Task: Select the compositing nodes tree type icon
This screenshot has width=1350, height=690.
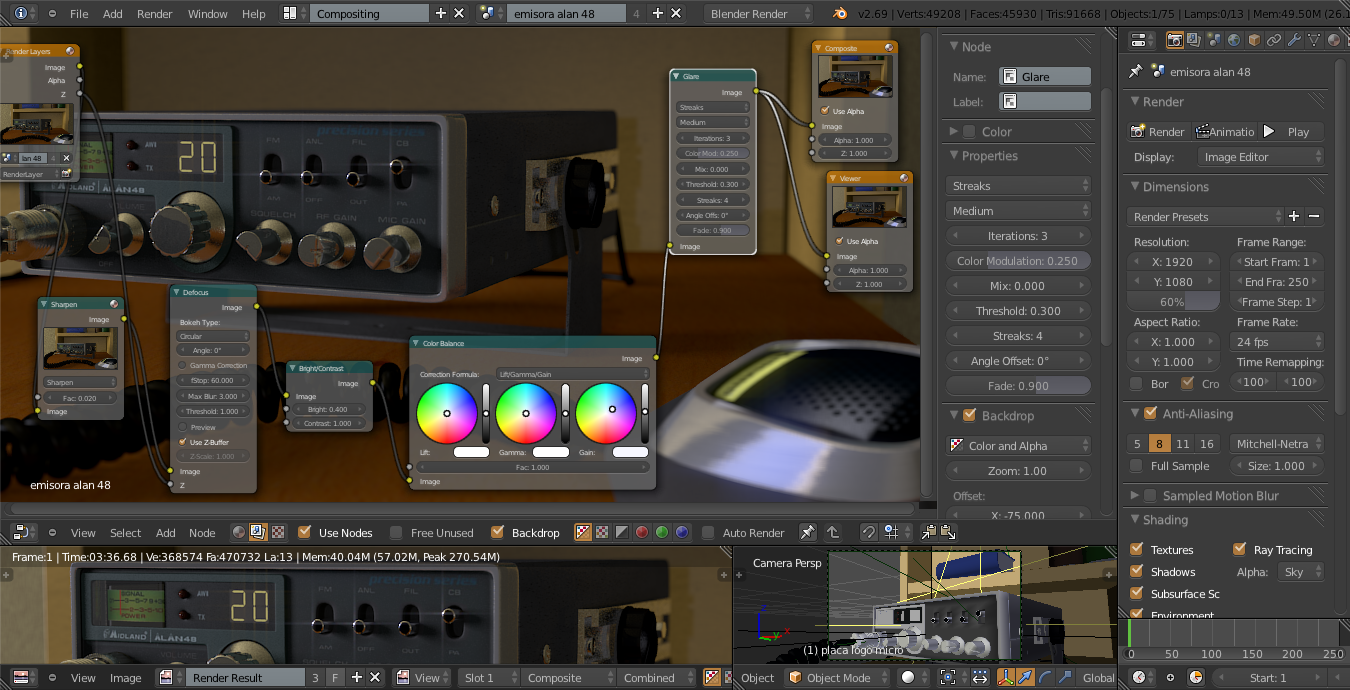Action: click(258, 533)
